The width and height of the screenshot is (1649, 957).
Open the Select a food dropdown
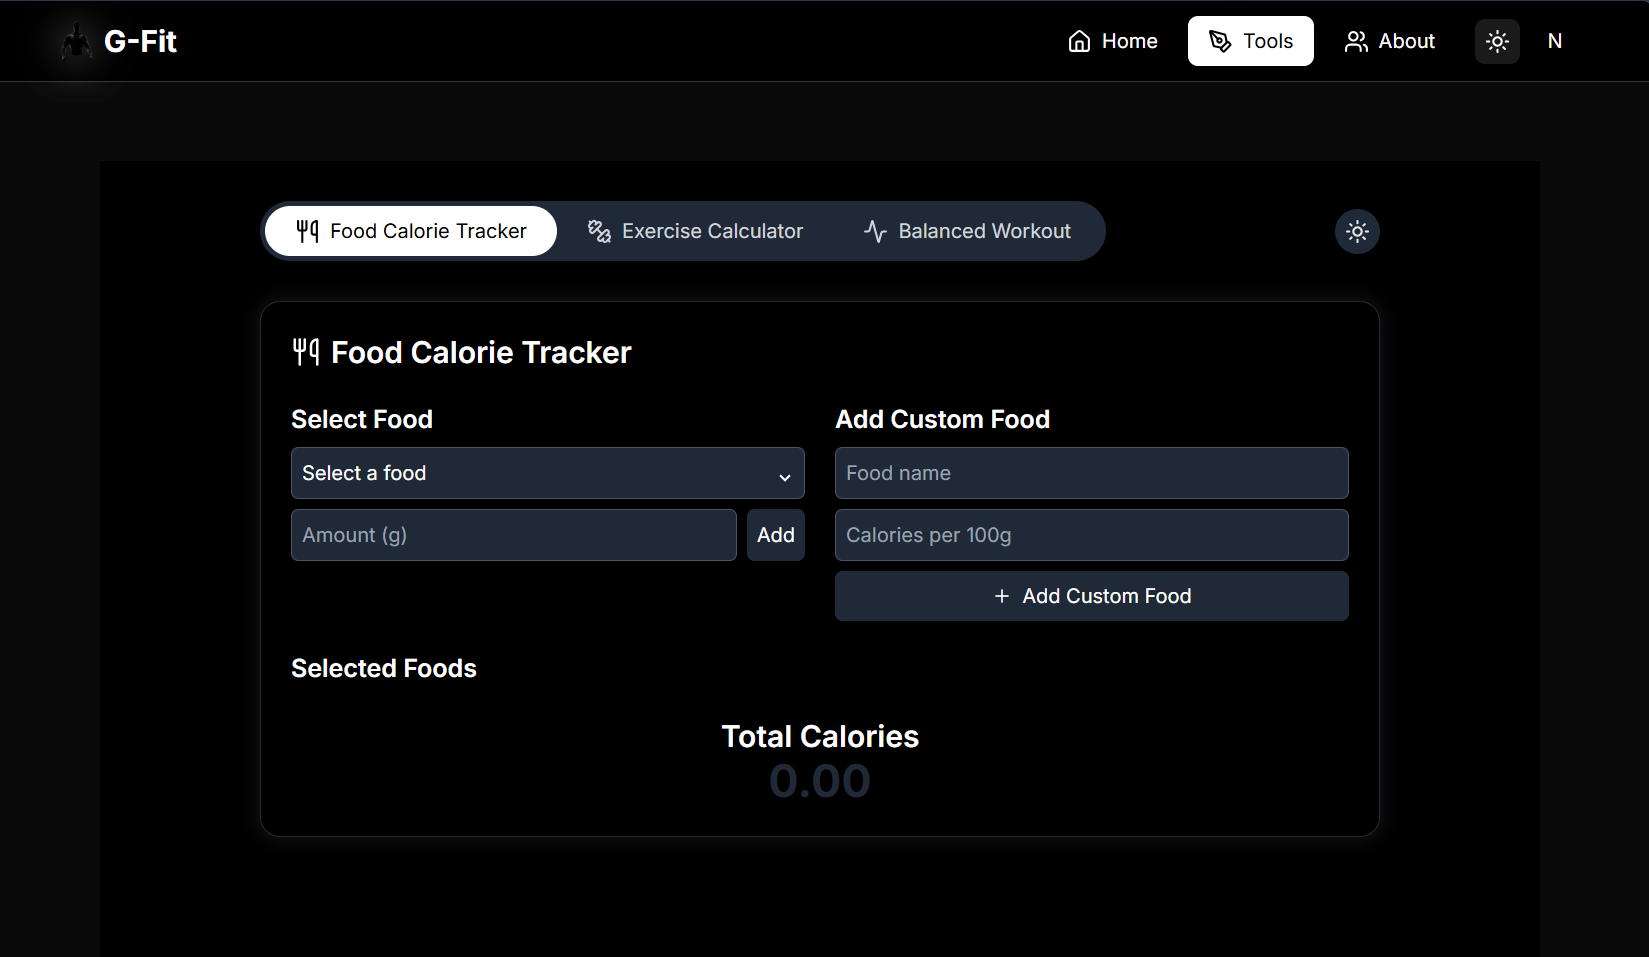click(548, 473)
